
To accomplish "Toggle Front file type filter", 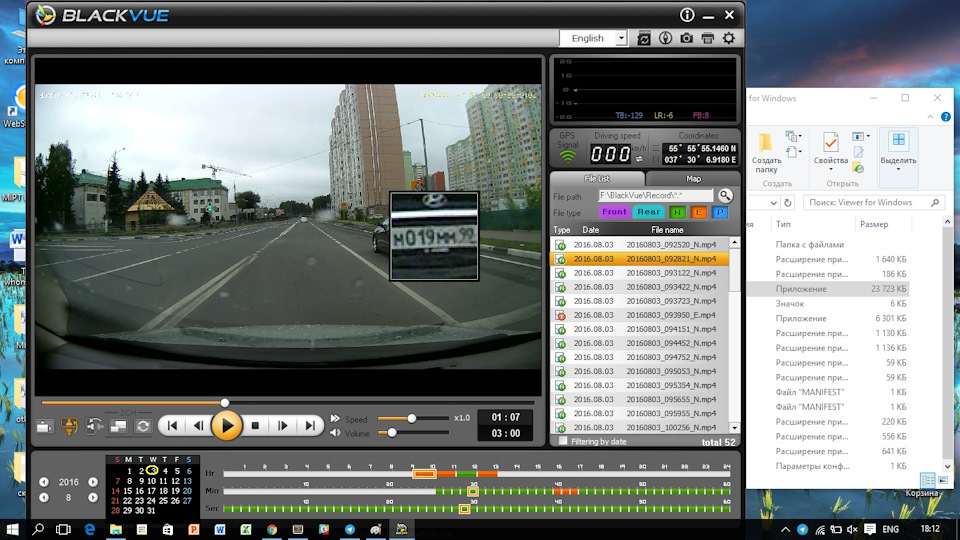I will pyautogui.click(x=614, y=212).
